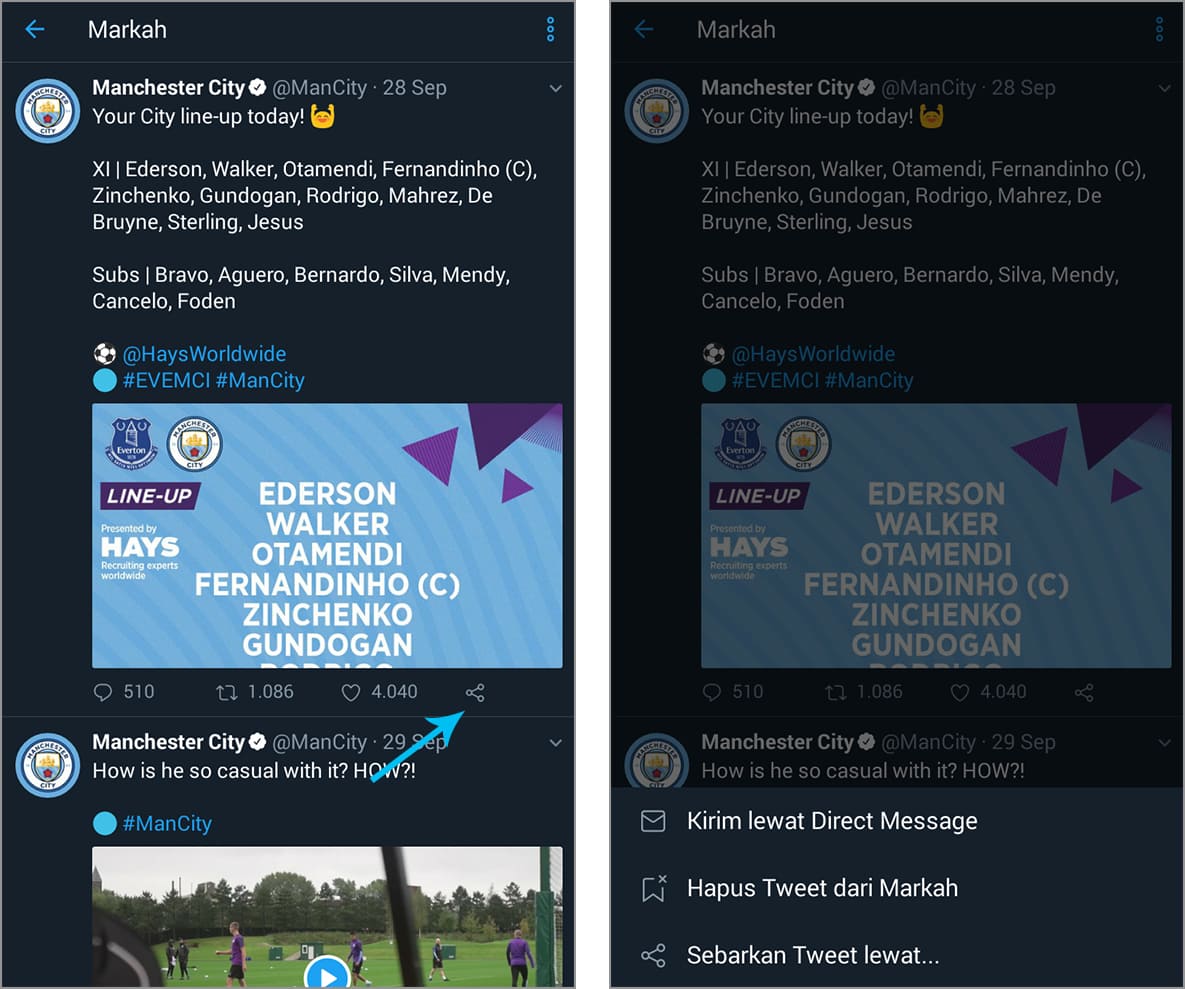The width and height of the screenshot is (1185, 989).
Task: Retweet the line-up tweet with 1.086 retweets
Action: click(227, 692)
